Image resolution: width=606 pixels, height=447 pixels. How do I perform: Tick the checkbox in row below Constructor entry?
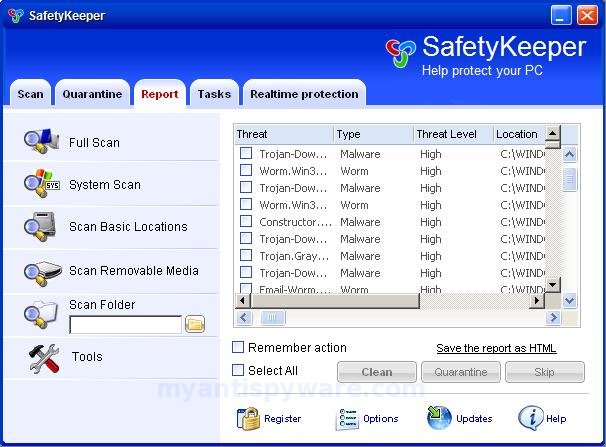click(x=246, y=238)
